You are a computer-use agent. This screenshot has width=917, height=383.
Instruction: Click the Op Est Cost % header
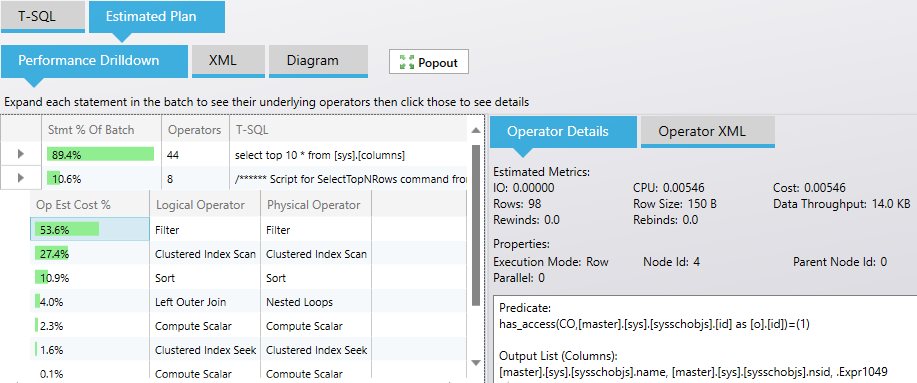pos(90,205)
